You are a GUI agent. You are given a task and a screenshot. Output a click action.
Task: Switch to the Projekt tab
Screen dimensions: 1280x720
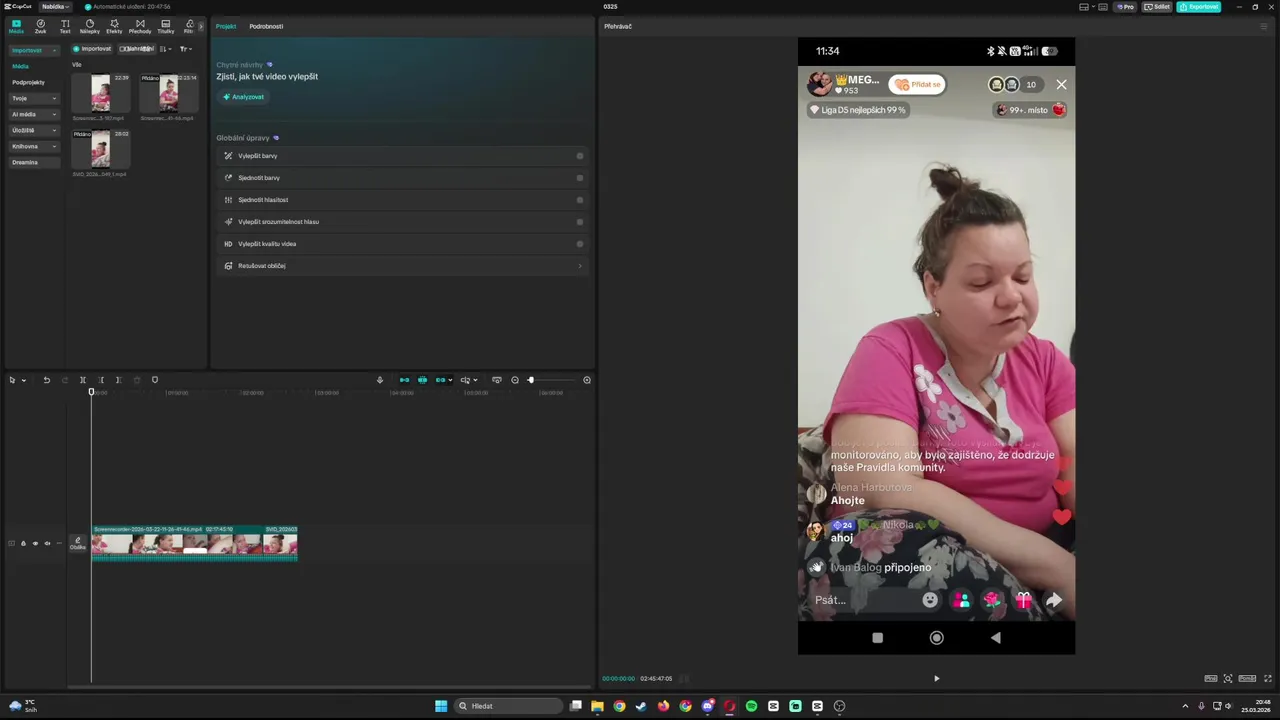(x=226, y=26)
